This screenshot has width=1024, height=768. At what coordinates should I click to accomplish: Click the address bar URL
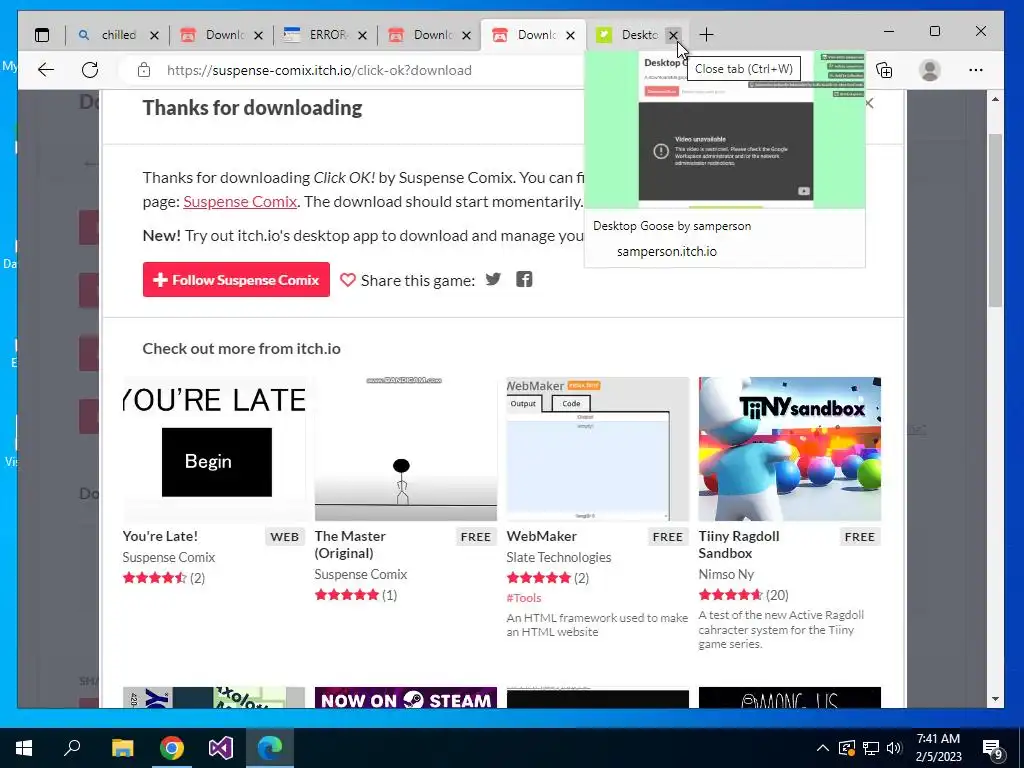(319, 70)
